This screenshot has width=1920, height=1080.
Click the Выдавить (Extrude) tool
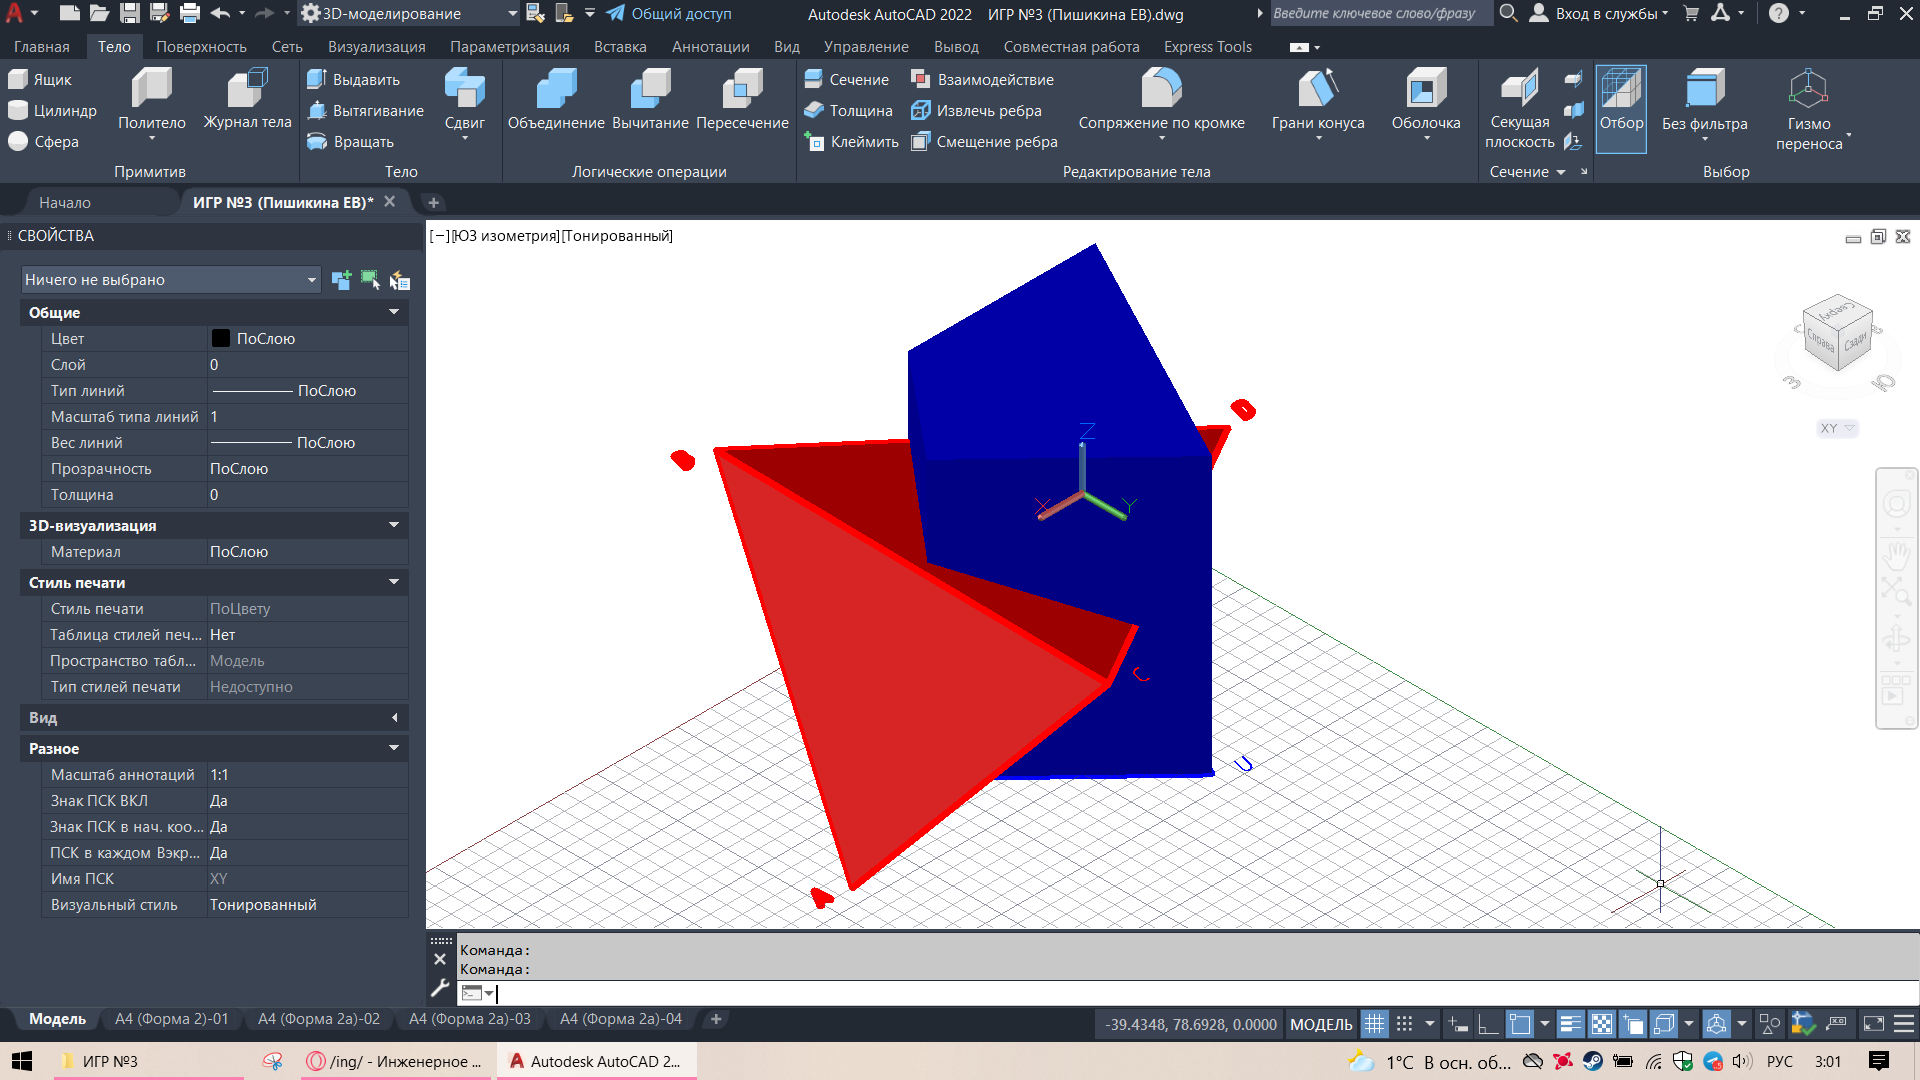click(x=354, y=80)
